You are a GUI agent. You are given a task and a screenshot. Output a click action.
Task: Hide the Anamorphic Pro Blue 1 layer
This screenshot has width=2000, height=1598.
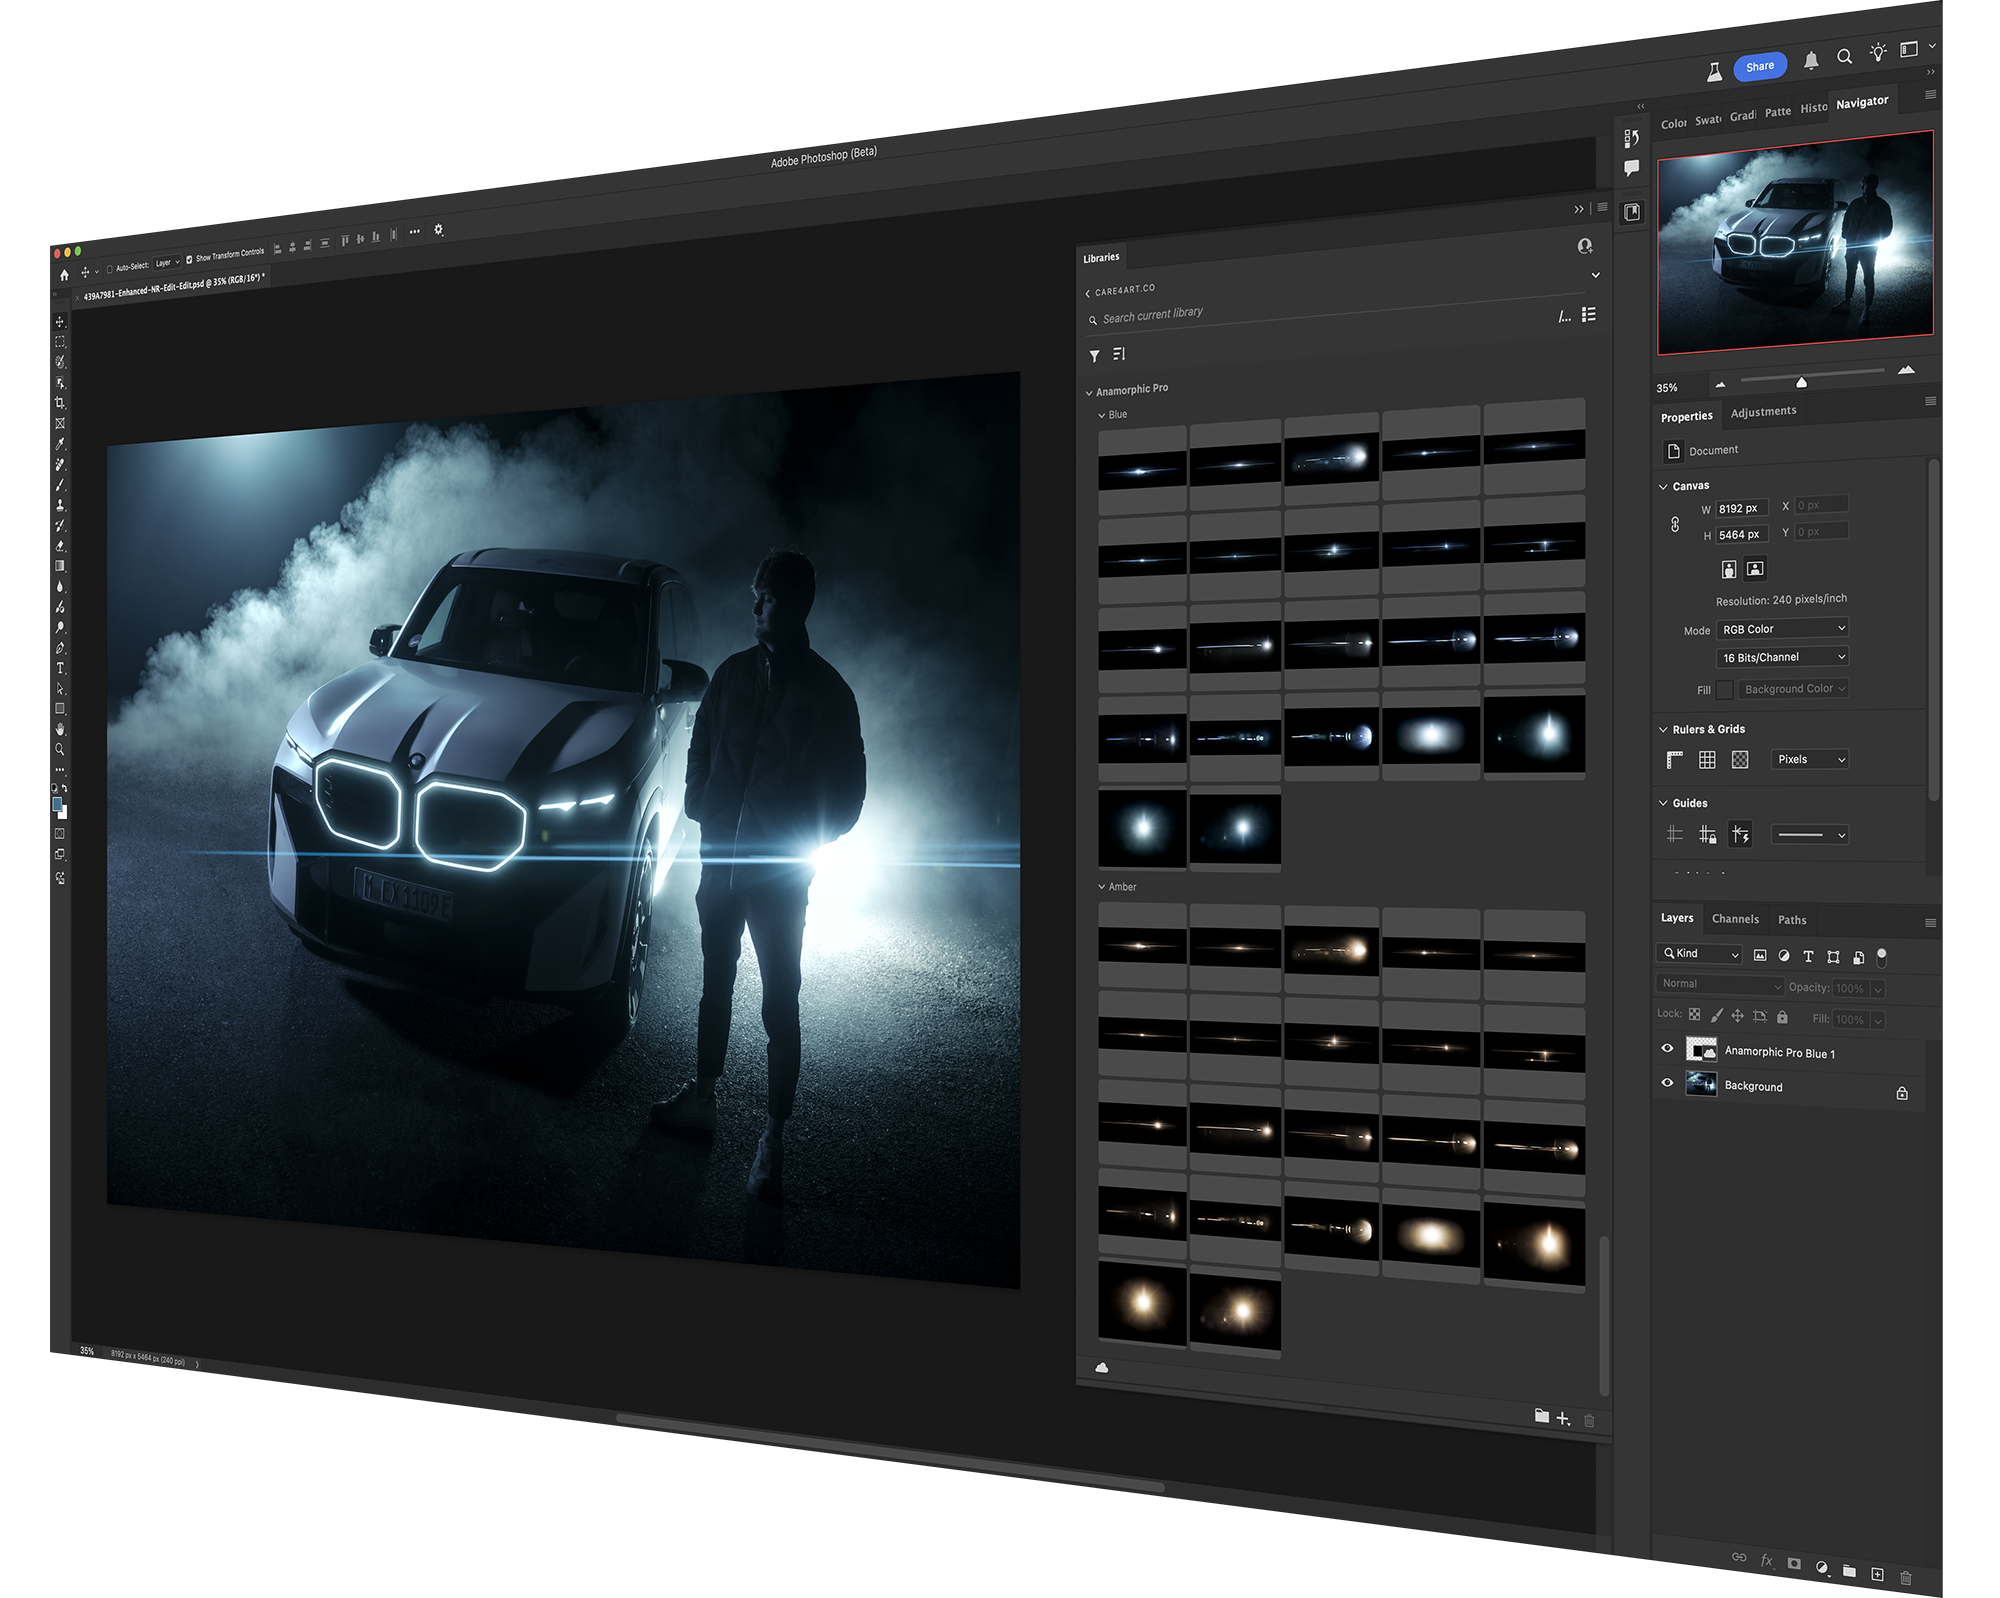[1667, 1048]
